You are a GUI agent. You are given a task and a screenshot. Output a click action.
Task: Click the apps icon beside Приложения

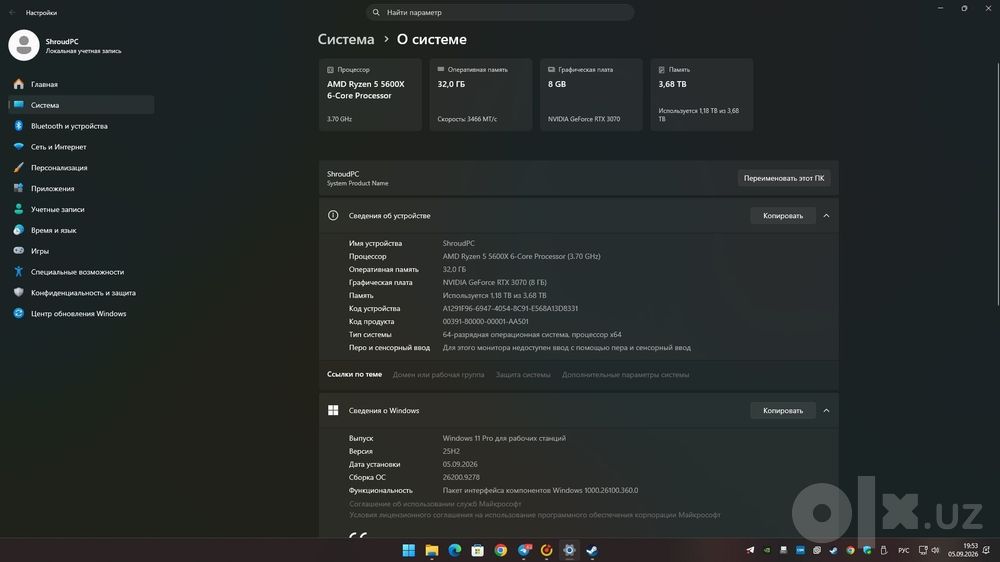point(18,188)
